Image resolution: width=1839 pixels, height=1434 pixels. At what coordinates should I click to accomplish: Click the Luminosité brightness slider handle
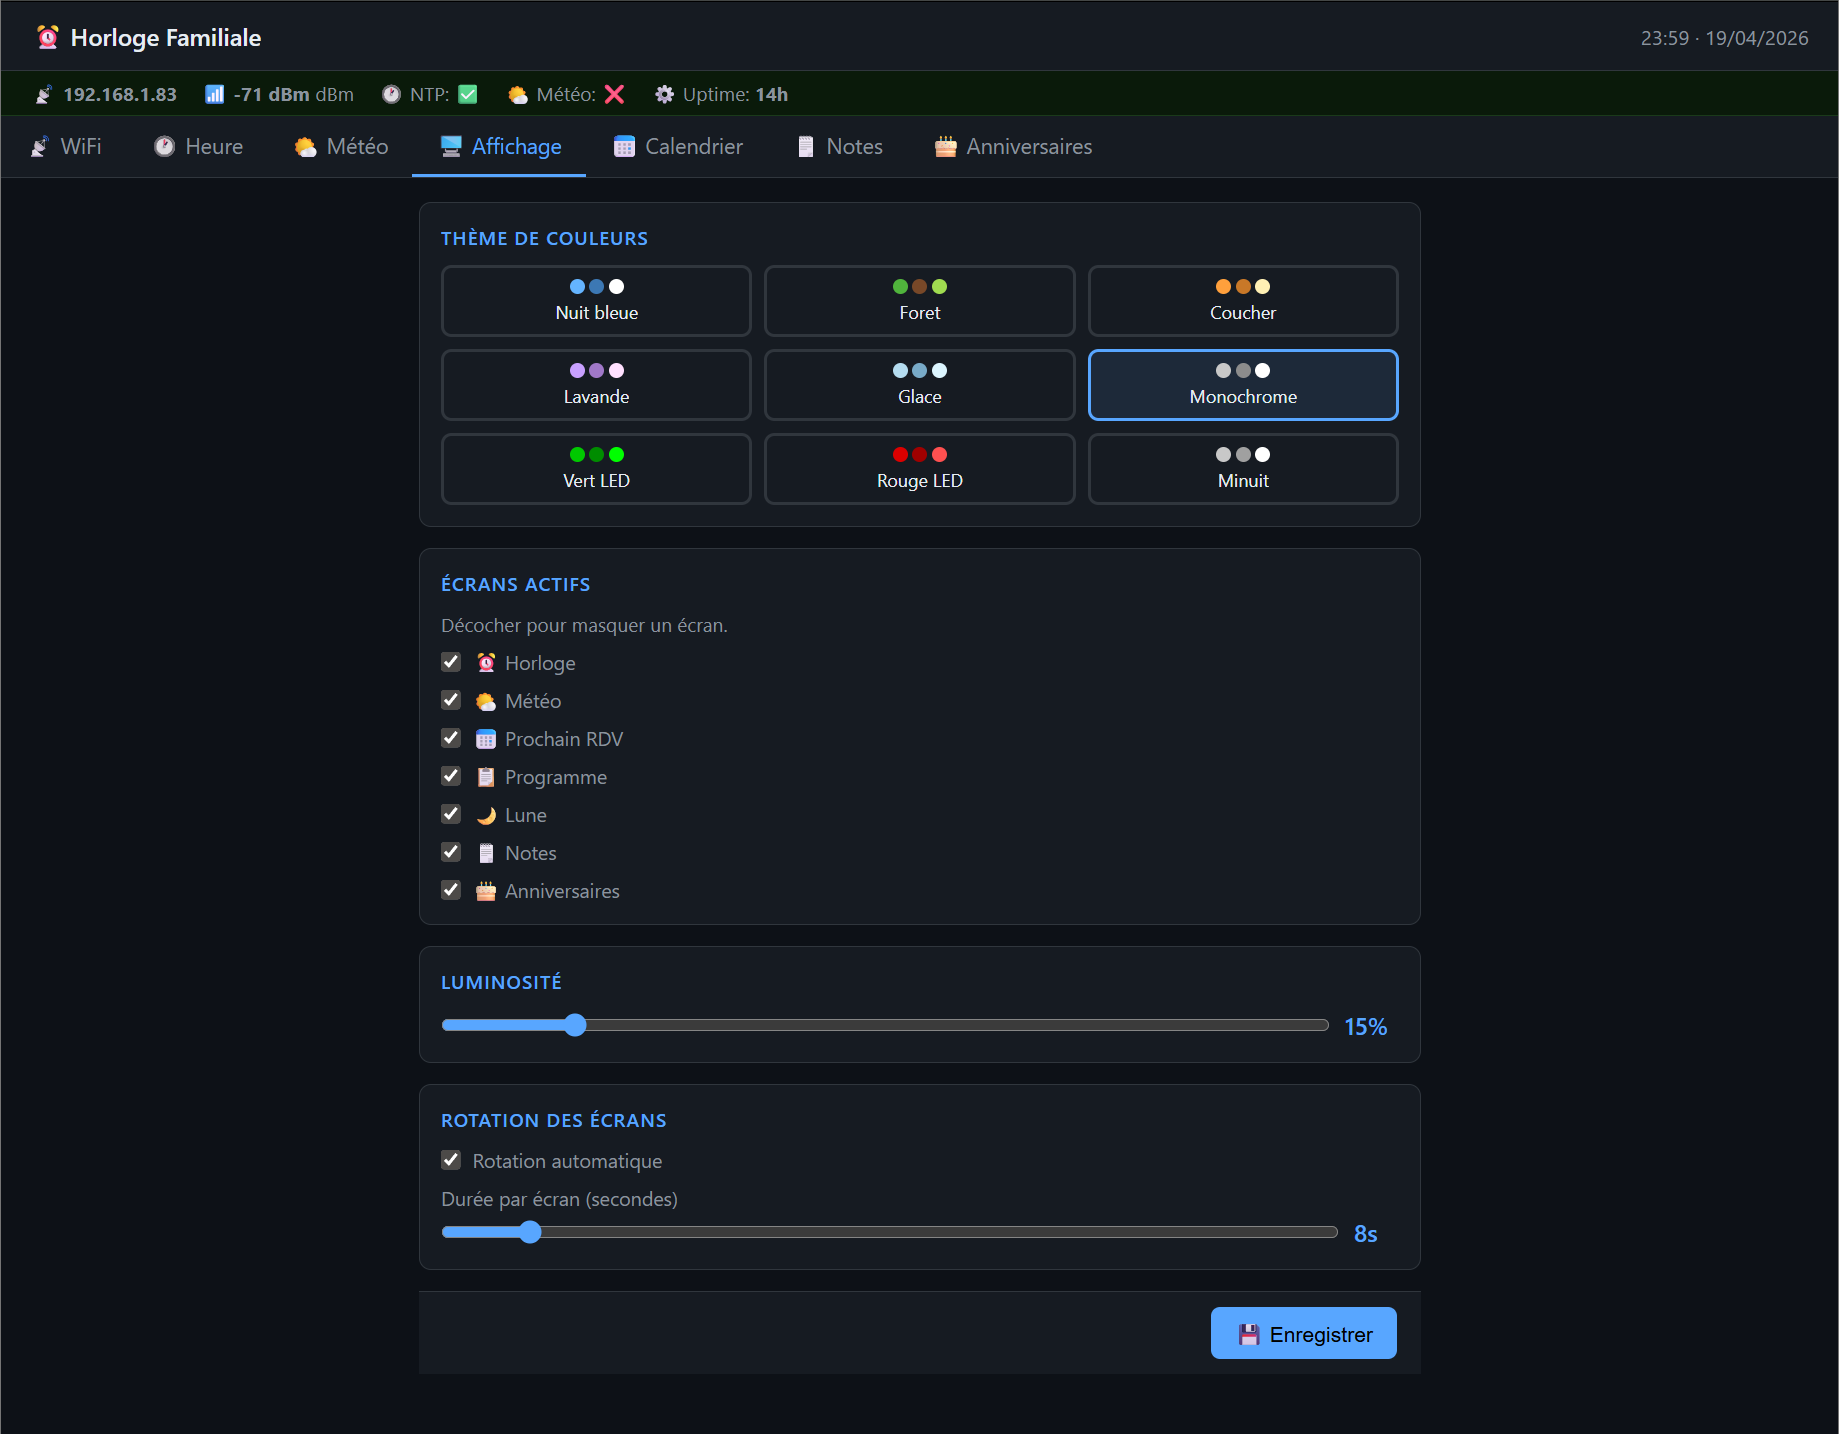(x=575, y=1025)
